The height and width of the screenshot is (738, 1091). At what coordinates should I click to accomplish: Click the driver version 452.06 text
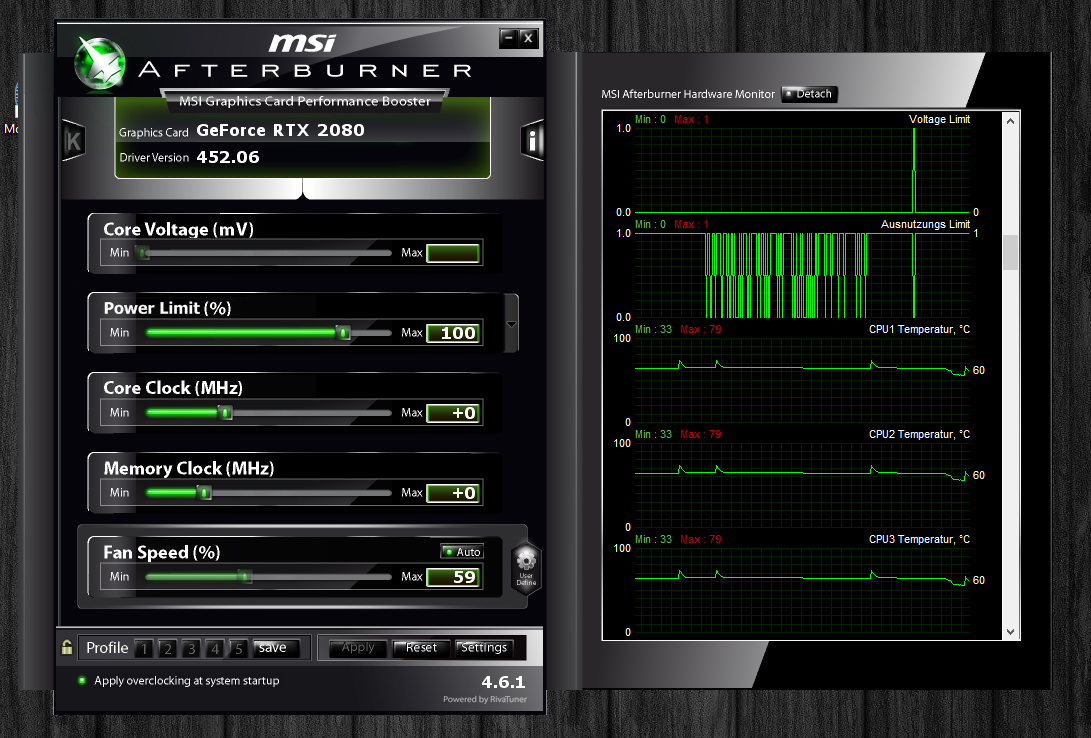click(228, 157)
